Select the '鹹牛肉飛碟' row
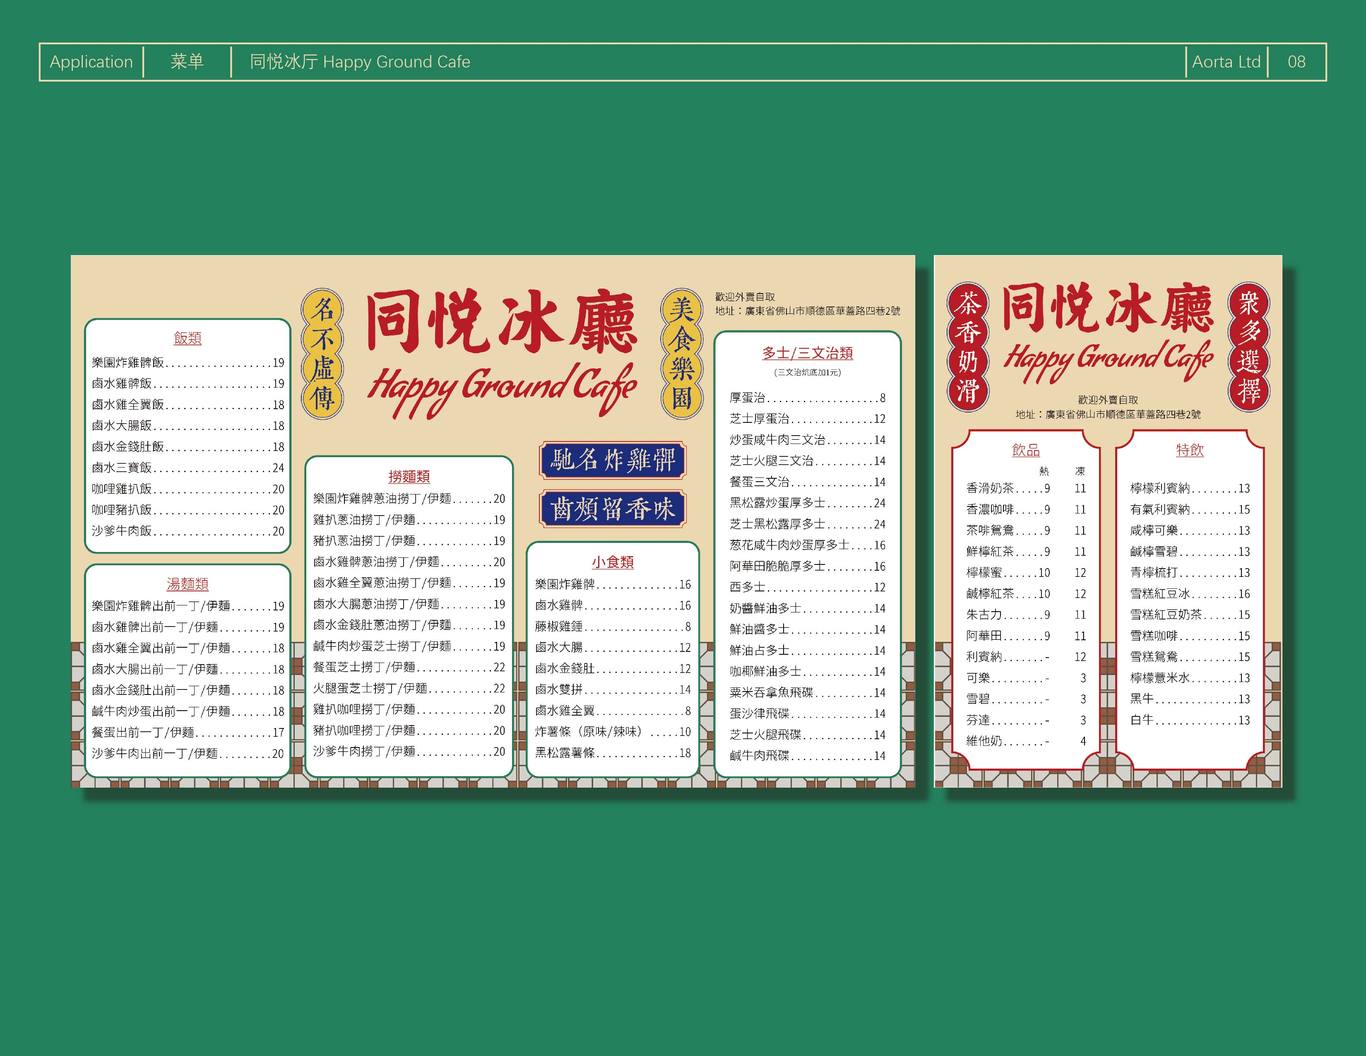1366x1056 pixels. 807,756
